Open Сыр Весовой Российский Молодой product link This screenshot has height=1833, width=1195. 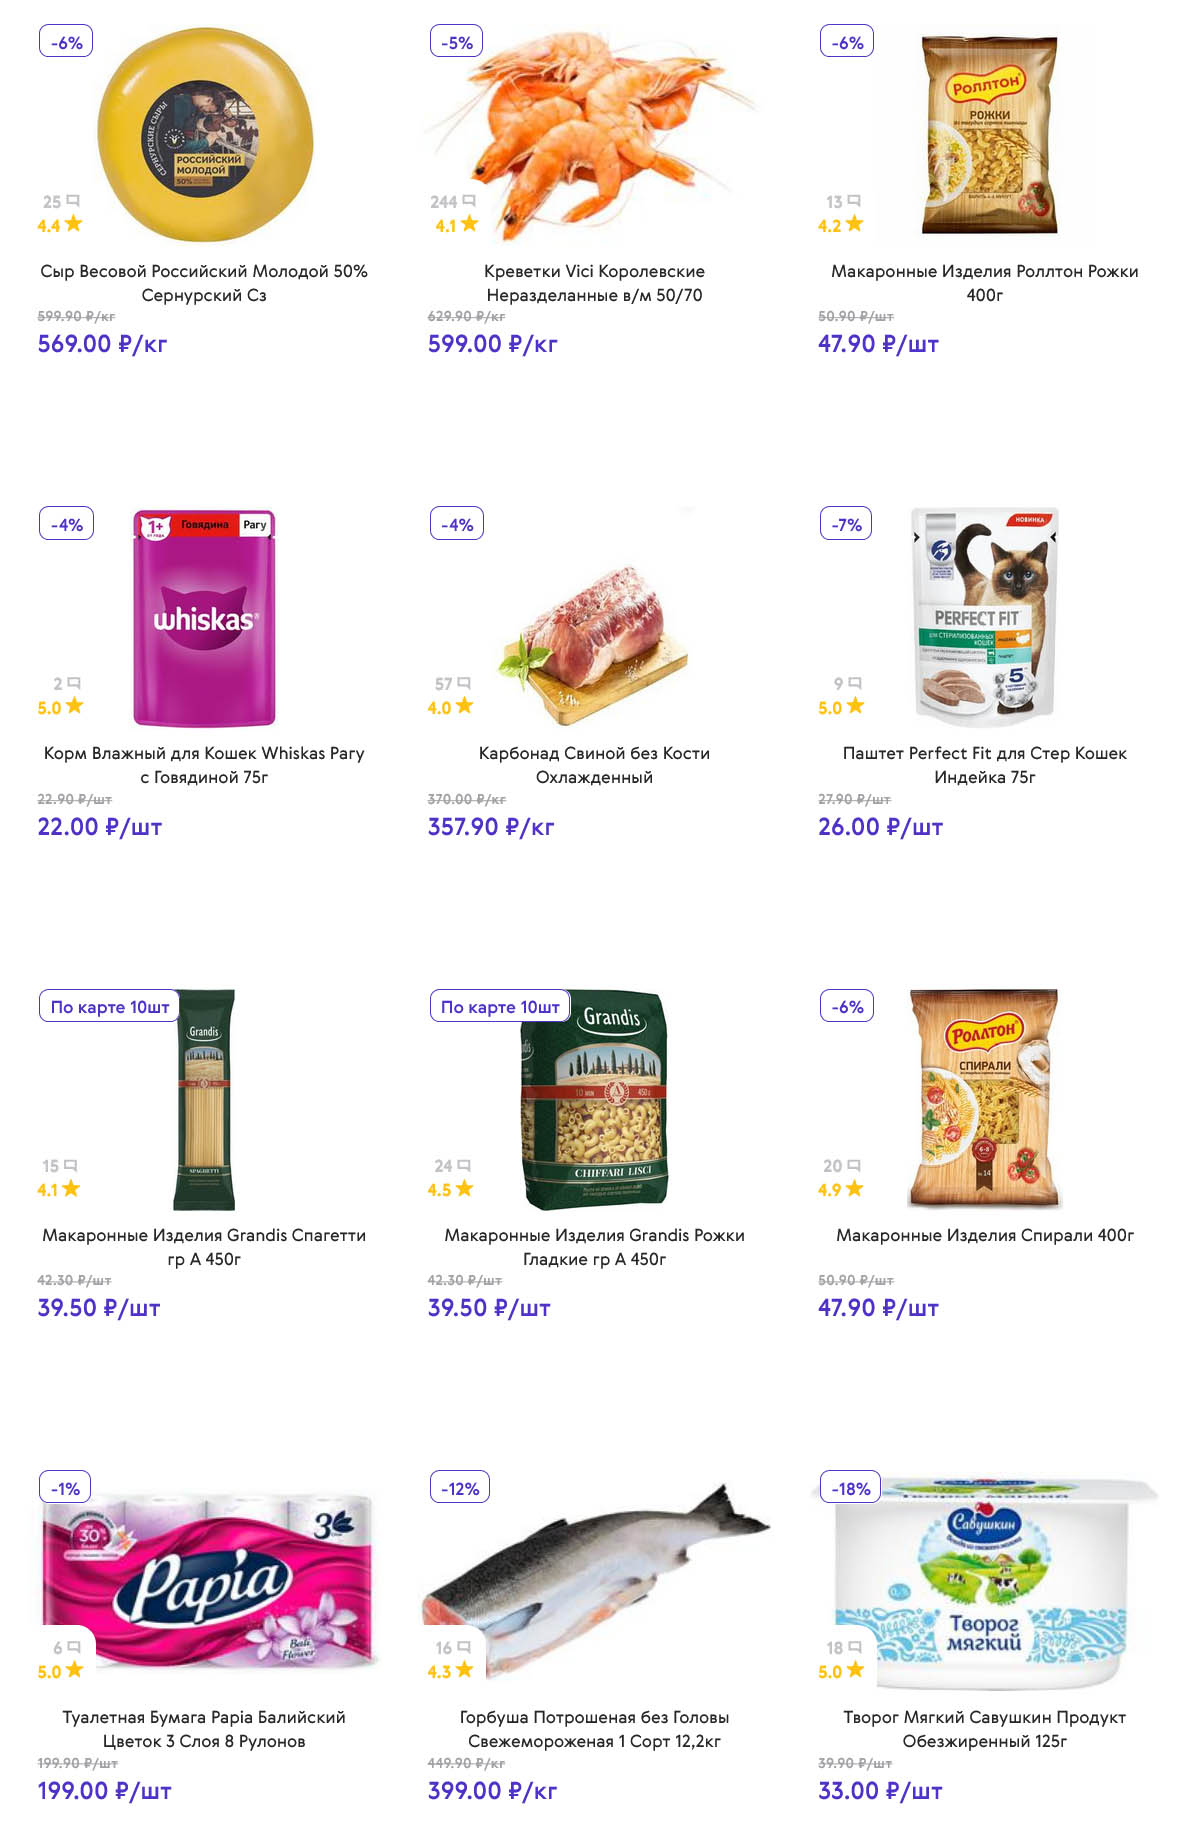[204, 283]
